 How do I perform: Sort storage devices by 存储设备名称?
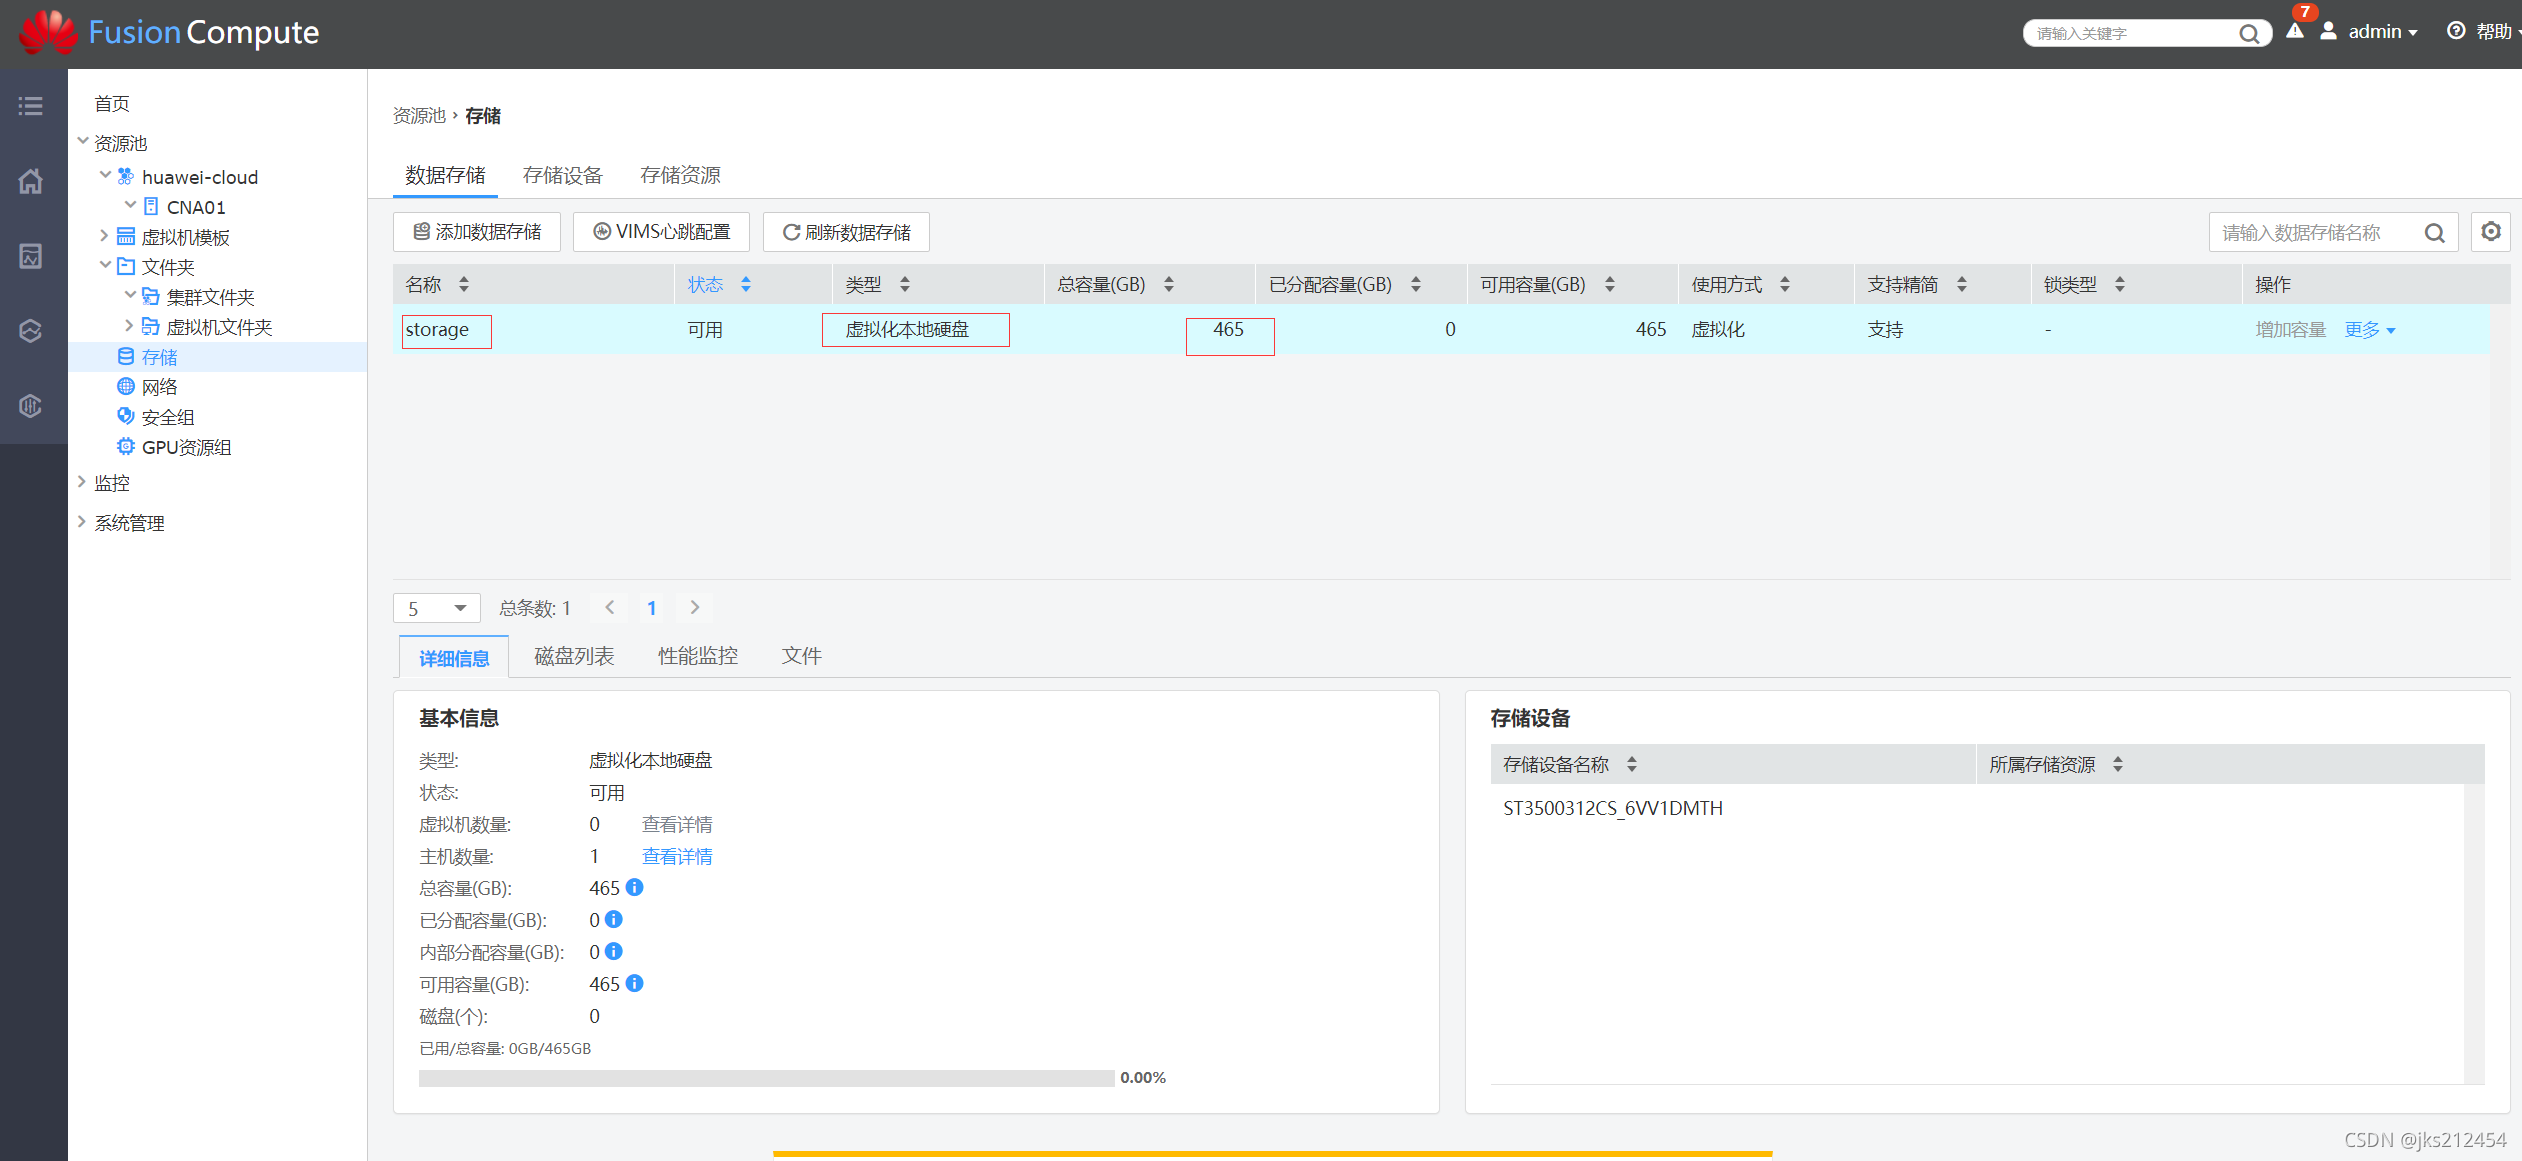click(x=1632, y=765)
